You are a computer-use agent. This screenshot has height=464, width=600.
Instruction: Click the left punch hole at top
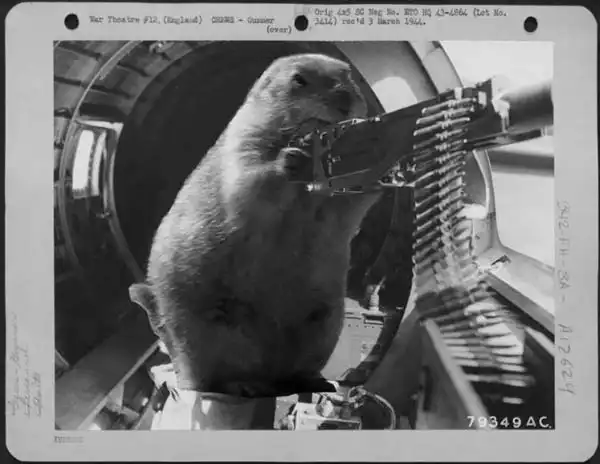[x=71, y=21]
